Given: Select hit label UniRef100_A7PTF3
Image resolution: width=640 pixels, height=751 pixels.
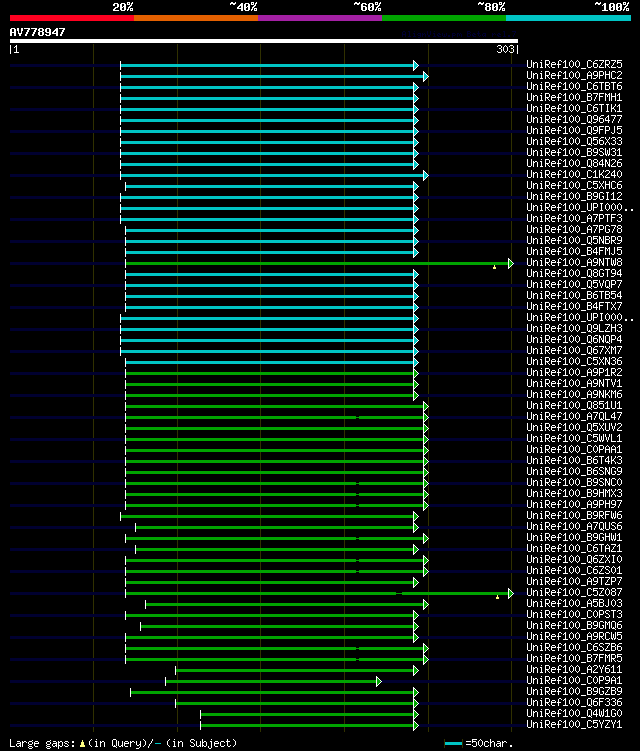Looking at the screenshot, I should click(x=574, y=218).
